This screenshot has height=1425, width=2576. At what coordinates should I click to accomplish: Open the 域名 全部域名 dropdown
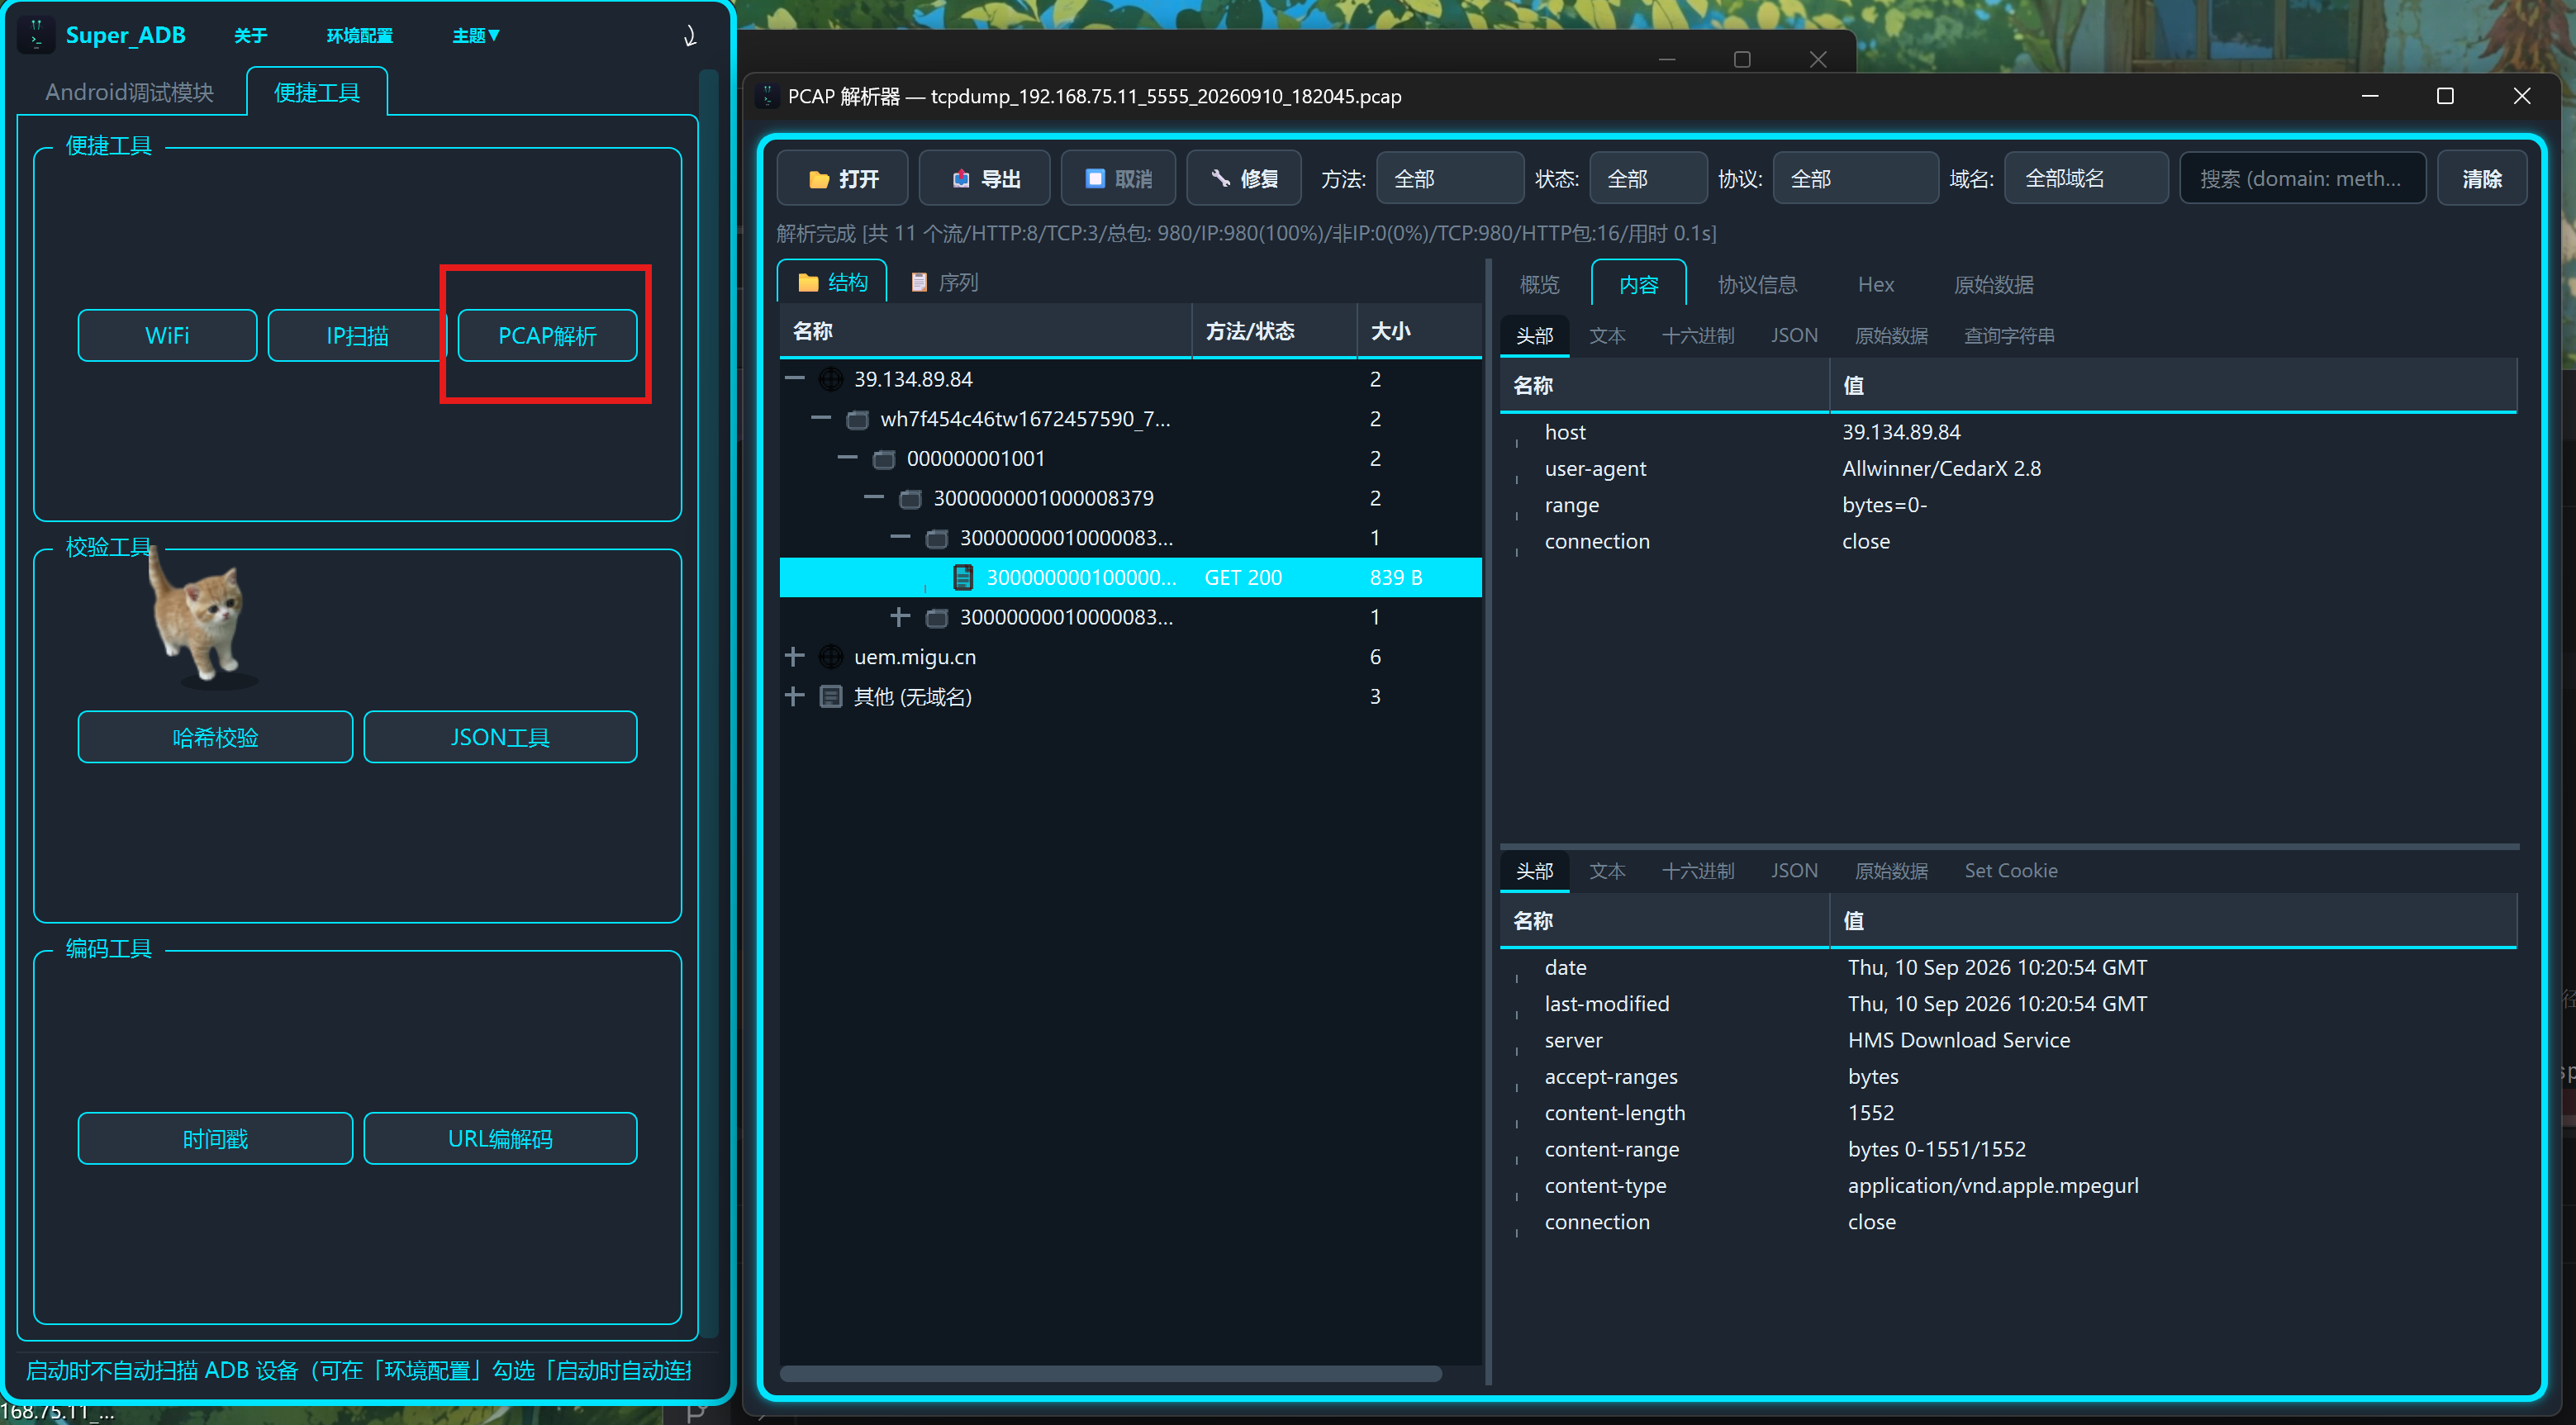pyautogui.click(x=2086, y=178)
